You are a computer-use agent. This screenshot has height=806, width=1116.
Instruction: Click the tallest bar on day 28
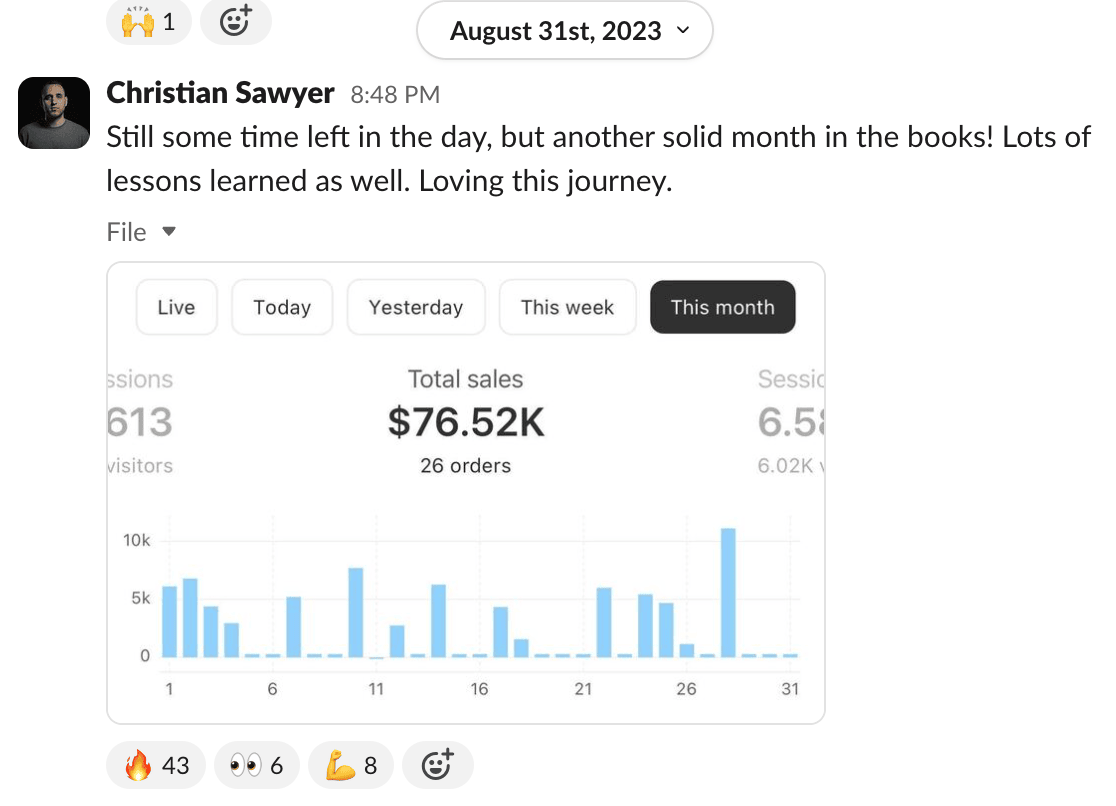pyautogui.click(x=728, y=592)
